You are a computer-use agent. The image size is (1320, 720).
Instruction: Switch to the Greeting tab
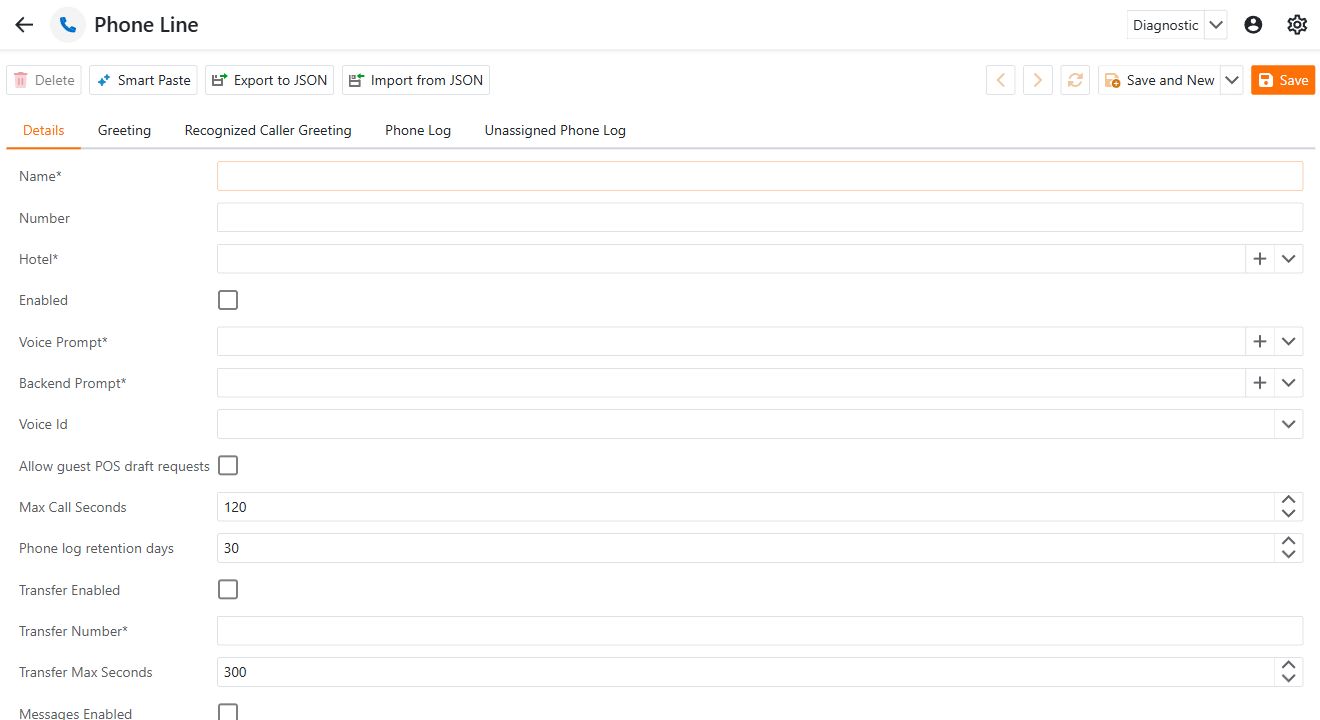pos(124,130)
